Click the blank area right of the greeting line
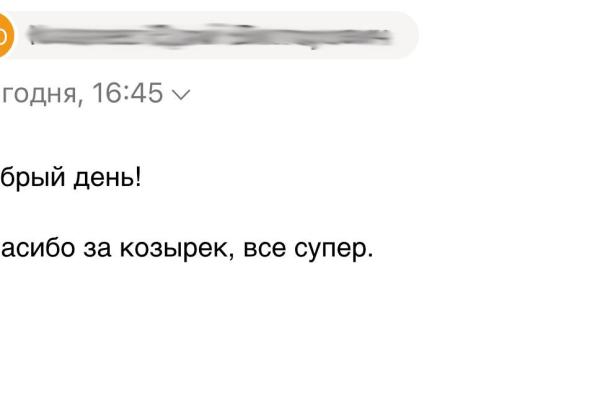Viewport: 600px width, 400px height. (350, 180)
